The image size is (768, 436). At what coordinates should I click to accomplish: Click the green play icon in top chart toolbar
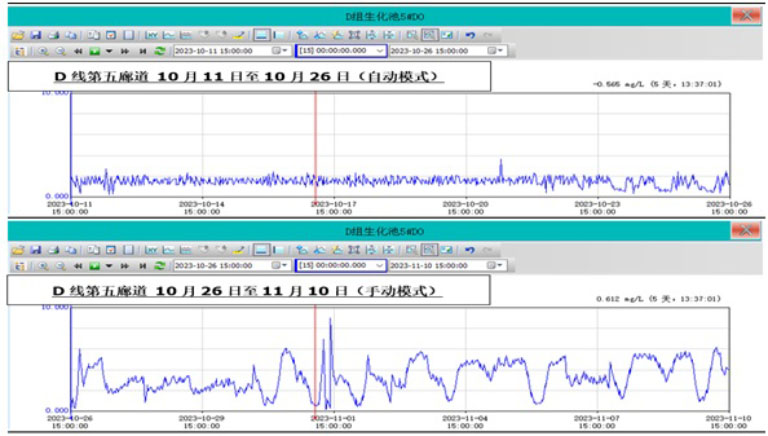(x=95, y=51)
